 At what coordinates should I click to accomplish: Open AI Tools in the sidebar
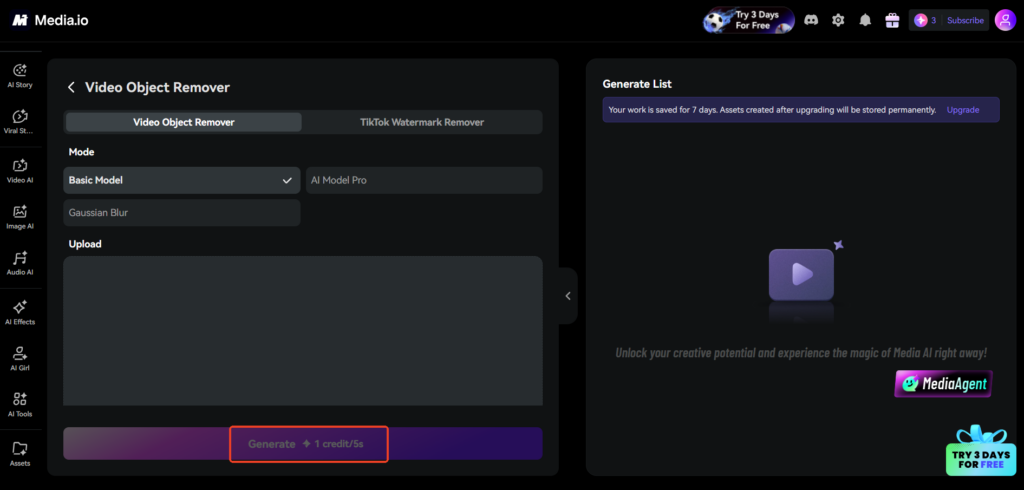tap(20, 404)
